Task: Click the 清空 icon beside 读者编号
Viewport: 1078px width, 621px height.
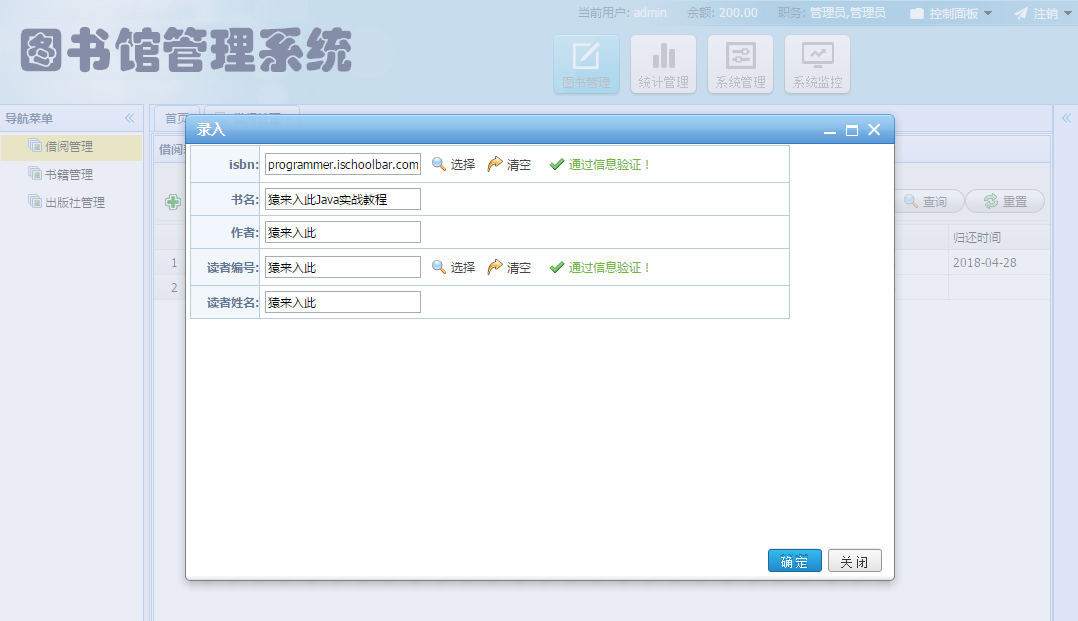Action: (495, 267)
